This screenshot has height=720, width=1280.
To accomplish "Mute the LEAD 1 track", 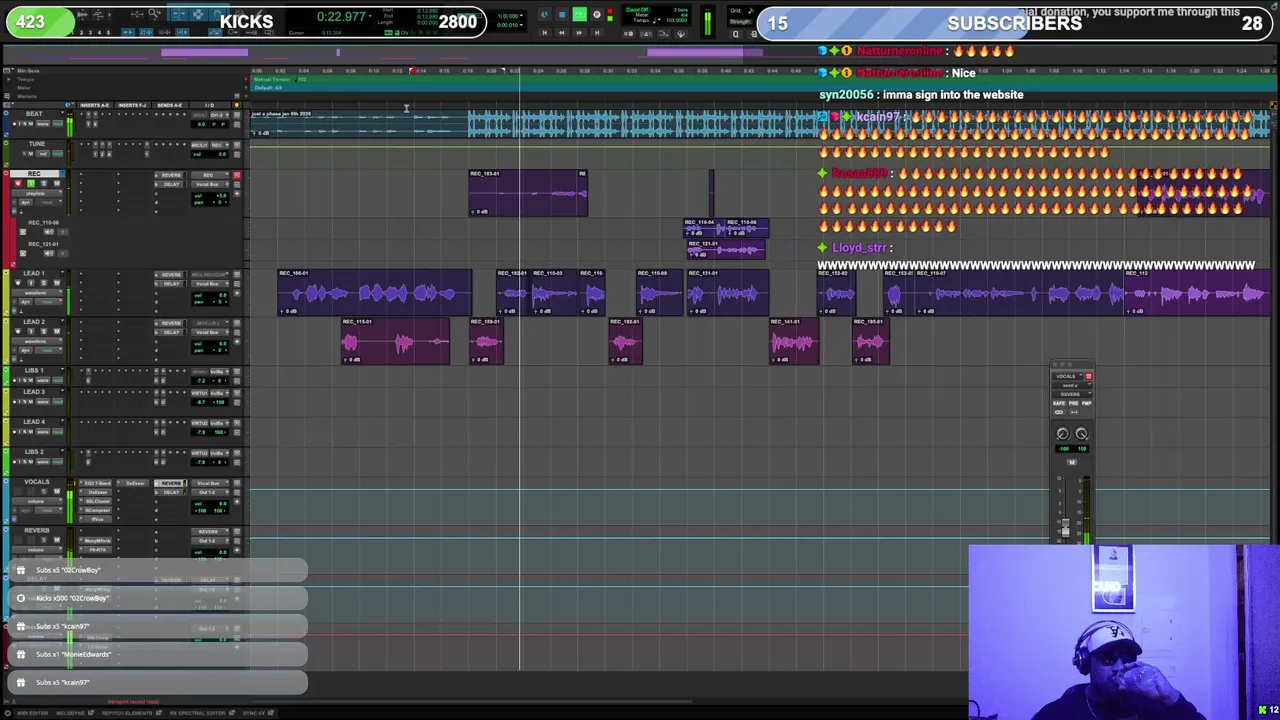I will 57,283.
